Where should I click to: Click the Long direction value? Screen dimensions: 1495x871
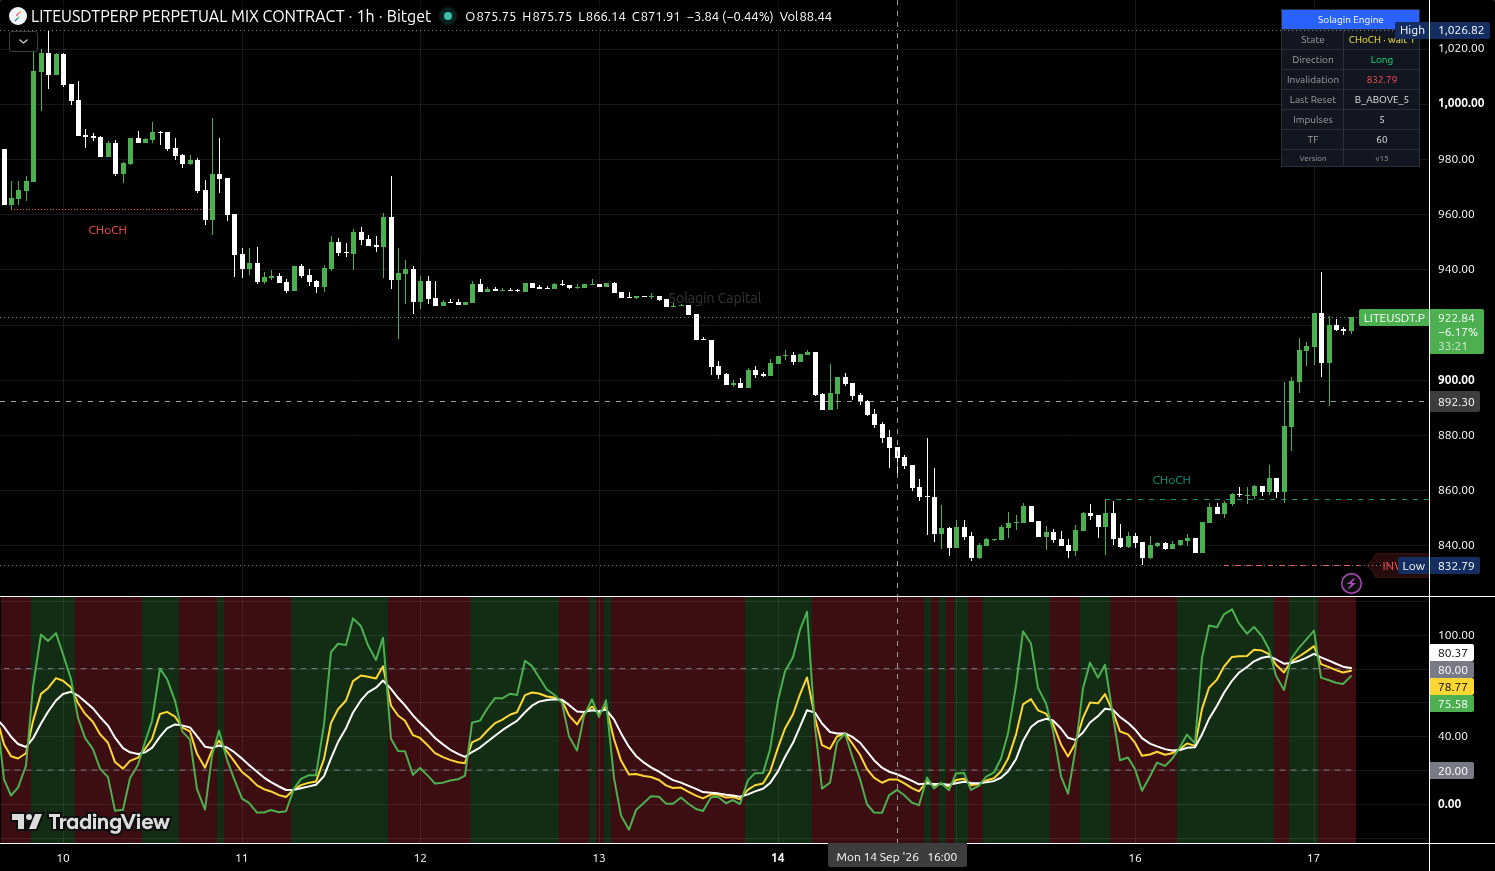pos(1381,60)
